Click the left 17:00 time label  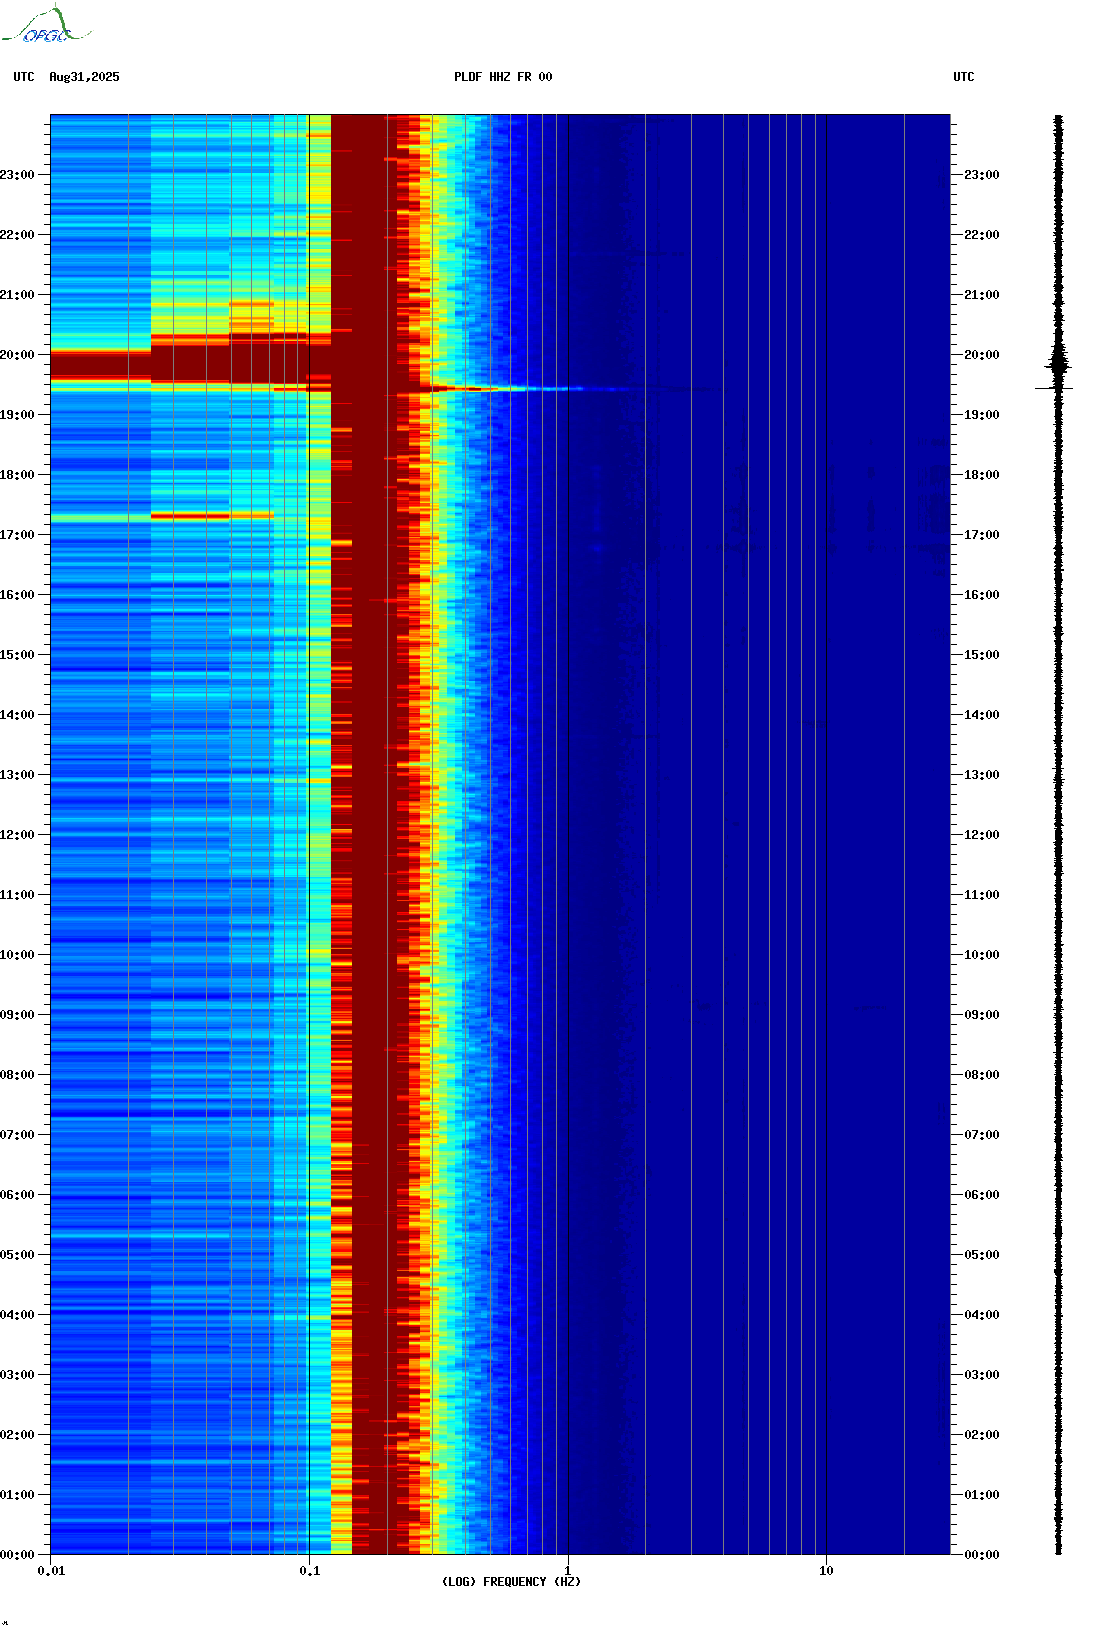[17, 535]
